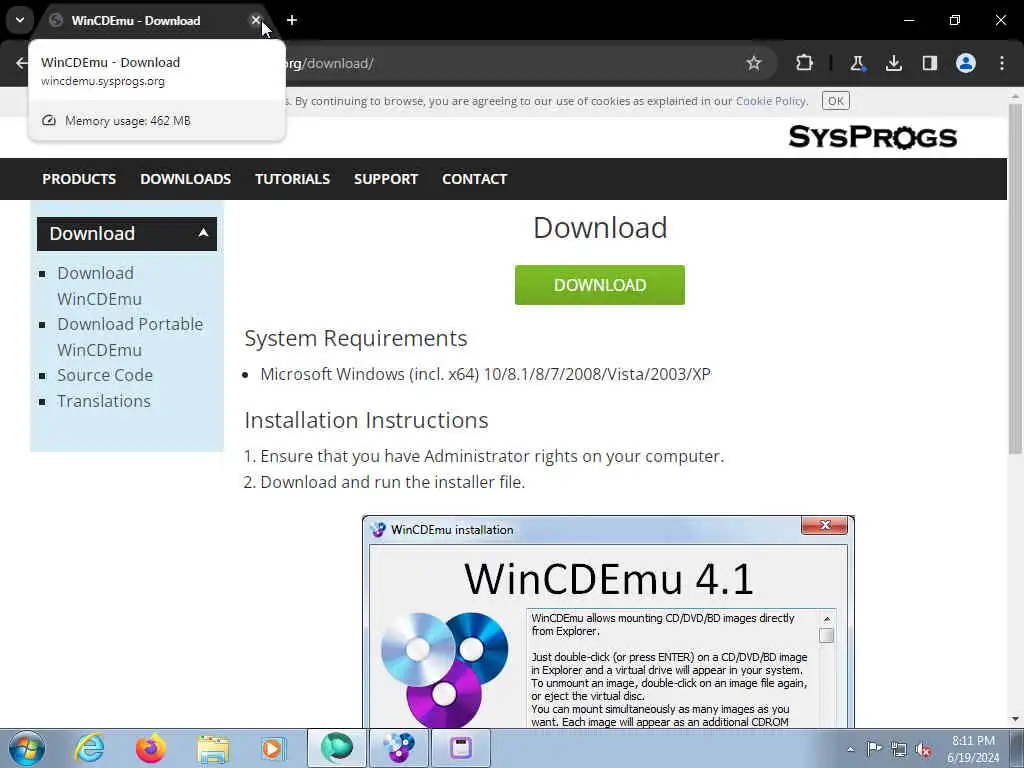This screenshot has width=1024, height=768.
Task: Click the page vertical scrollbar thumb
Action: click(x=1015, y=278)
